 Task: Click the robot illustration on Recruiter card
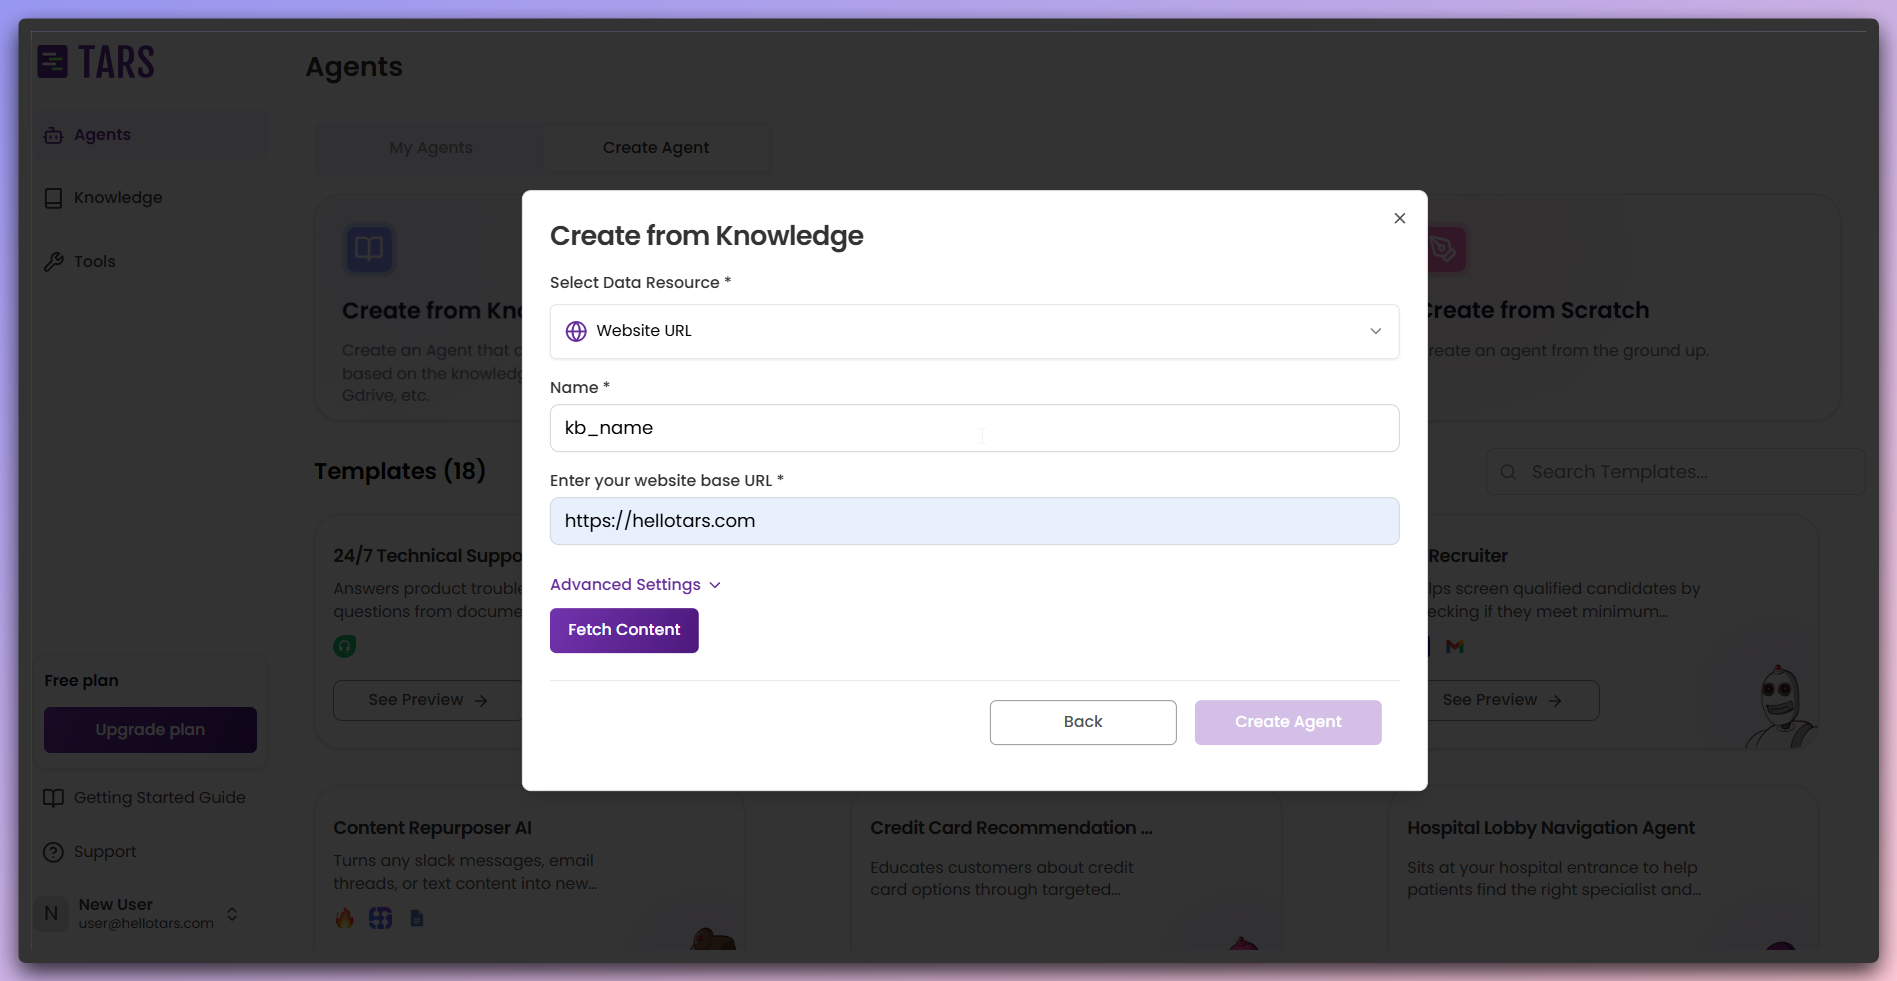(1781, 708)
